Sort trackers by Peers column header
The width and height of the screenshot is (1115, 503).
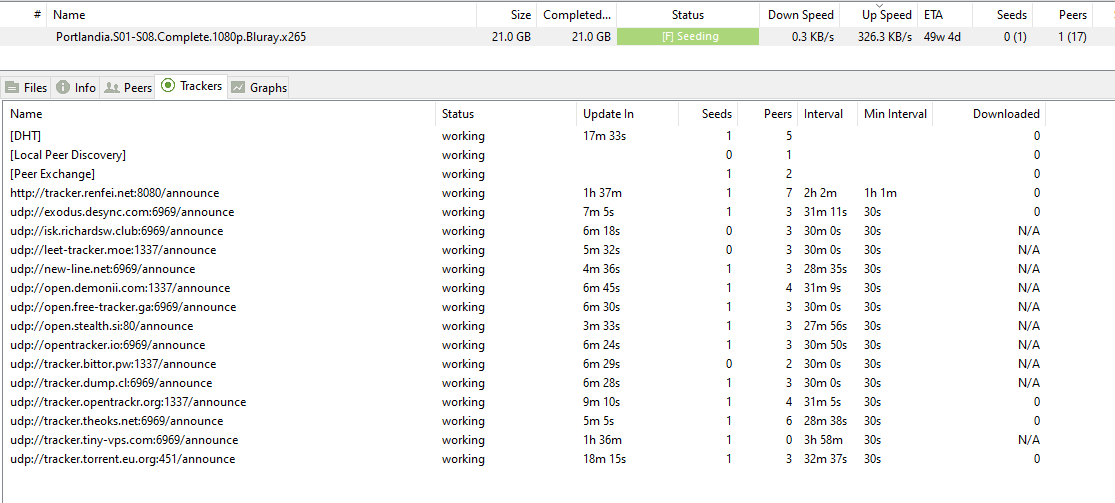[x=768, y=114]
